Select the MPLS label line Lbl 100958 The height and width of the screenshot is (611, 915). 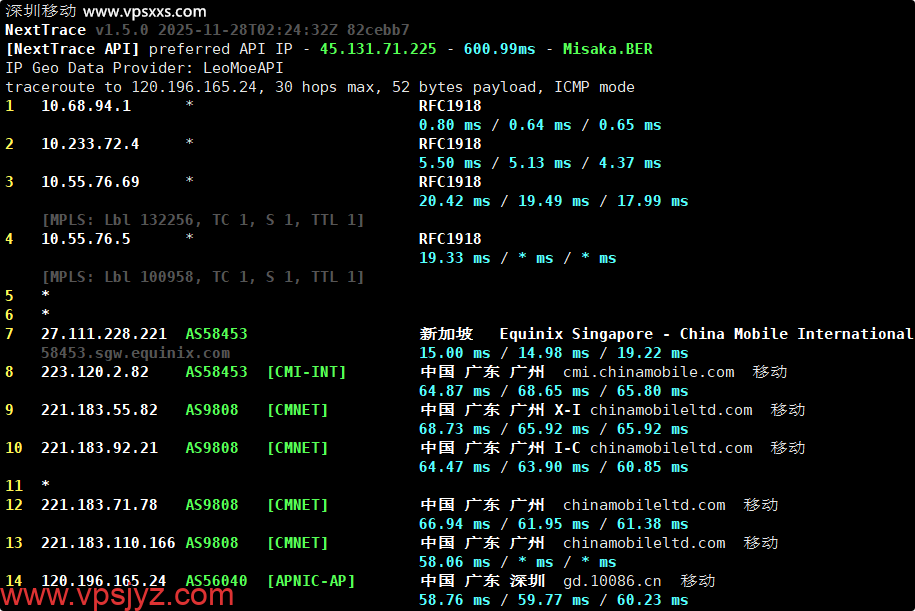[203, 277]
